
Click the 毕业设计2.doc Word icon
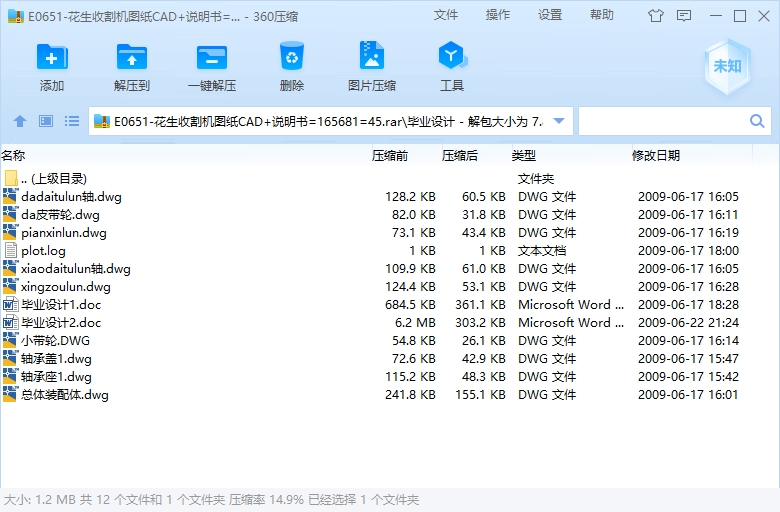tap(10, 322)
